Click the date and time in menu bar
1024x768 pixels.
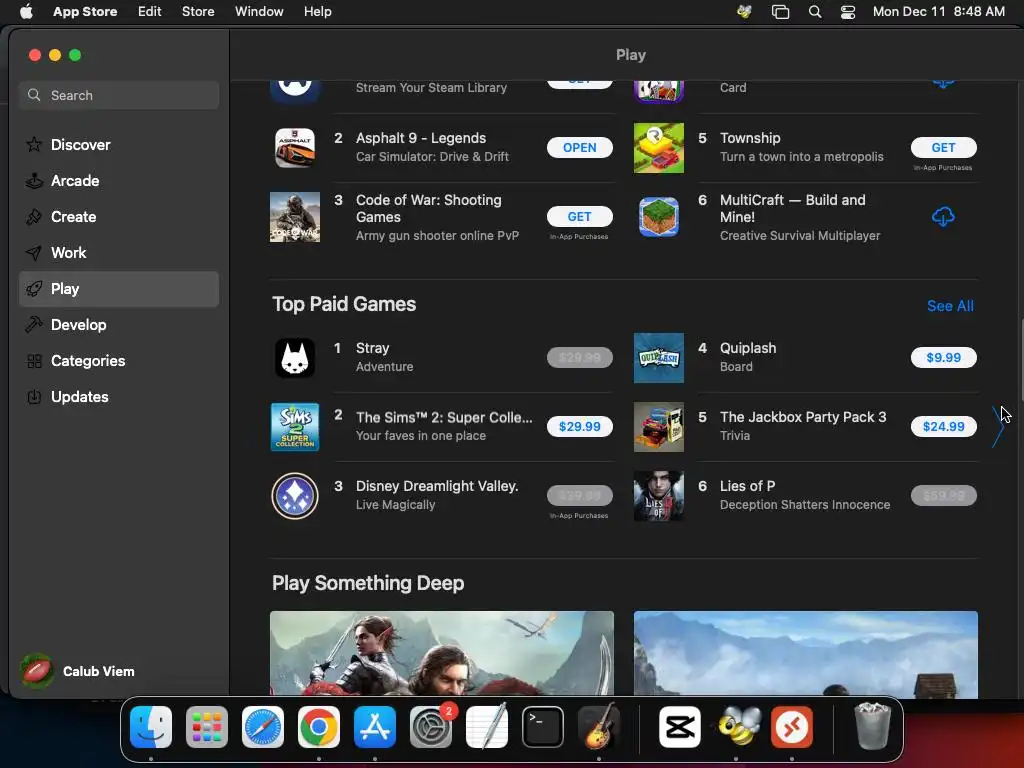click(938, 12)
